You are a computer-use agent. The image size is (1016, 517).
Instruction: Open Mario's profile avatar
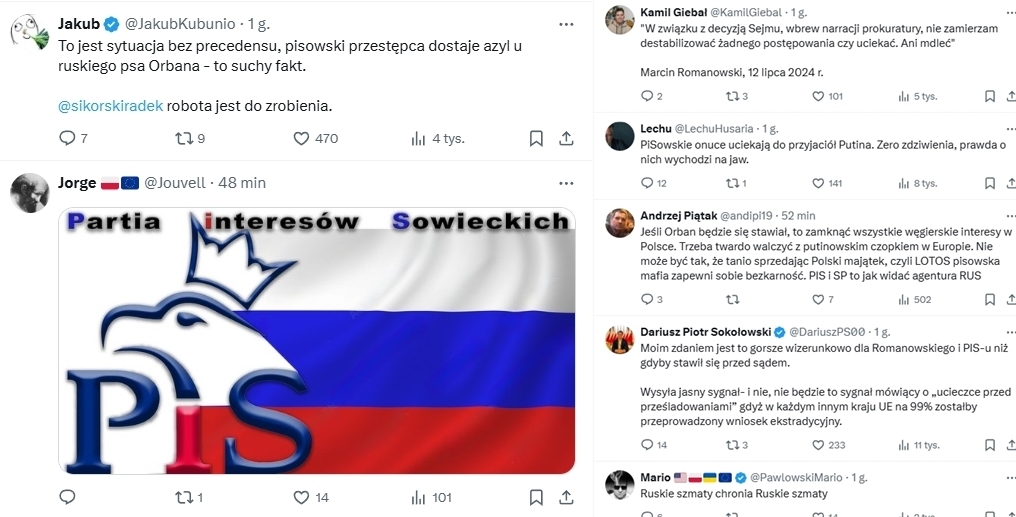tap(619, 485)
